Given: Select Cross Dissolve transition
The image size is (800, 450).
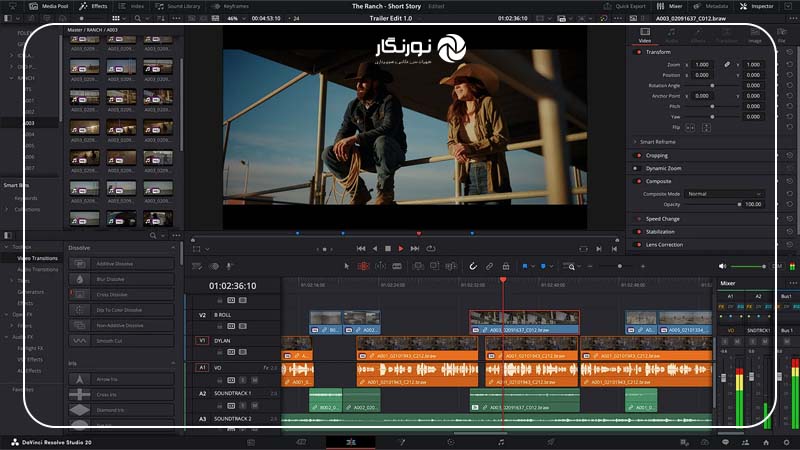Looking at the screenshot, I should pyautogui.click(x=121, y=294).
